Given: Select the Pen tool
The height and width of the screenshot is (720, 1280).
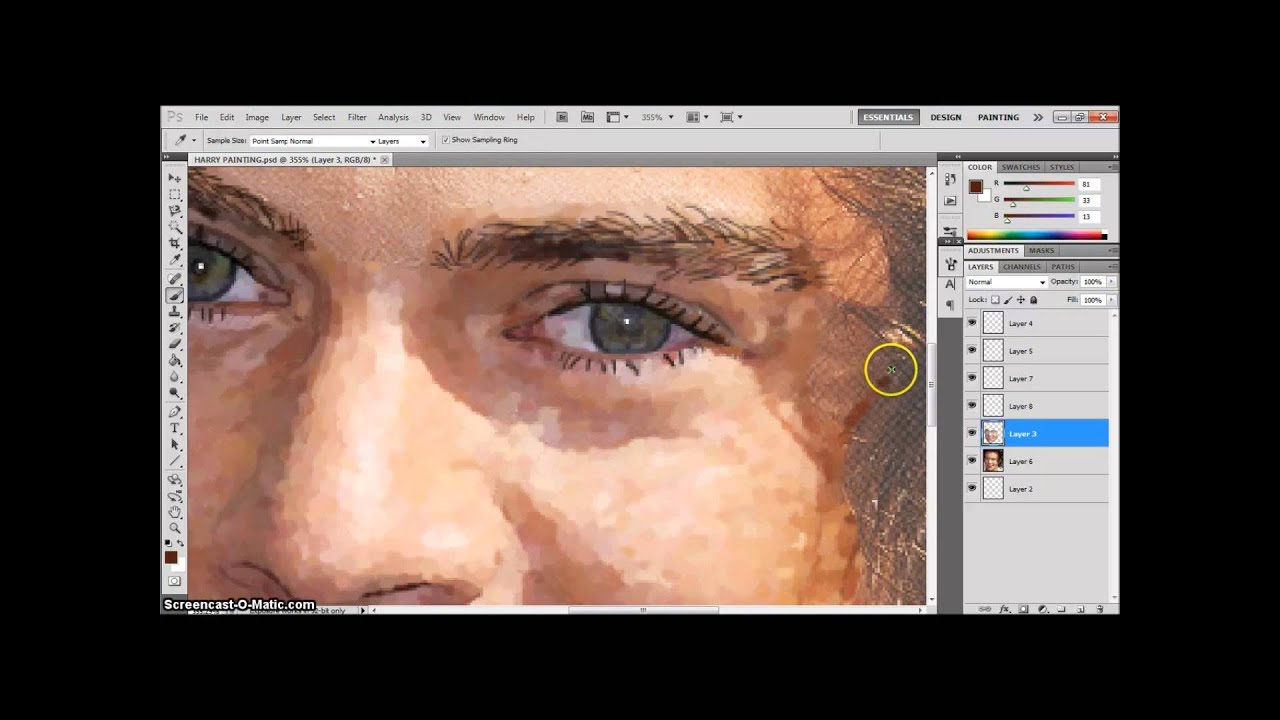Looking at the screenshot, I should coord(175,412).
